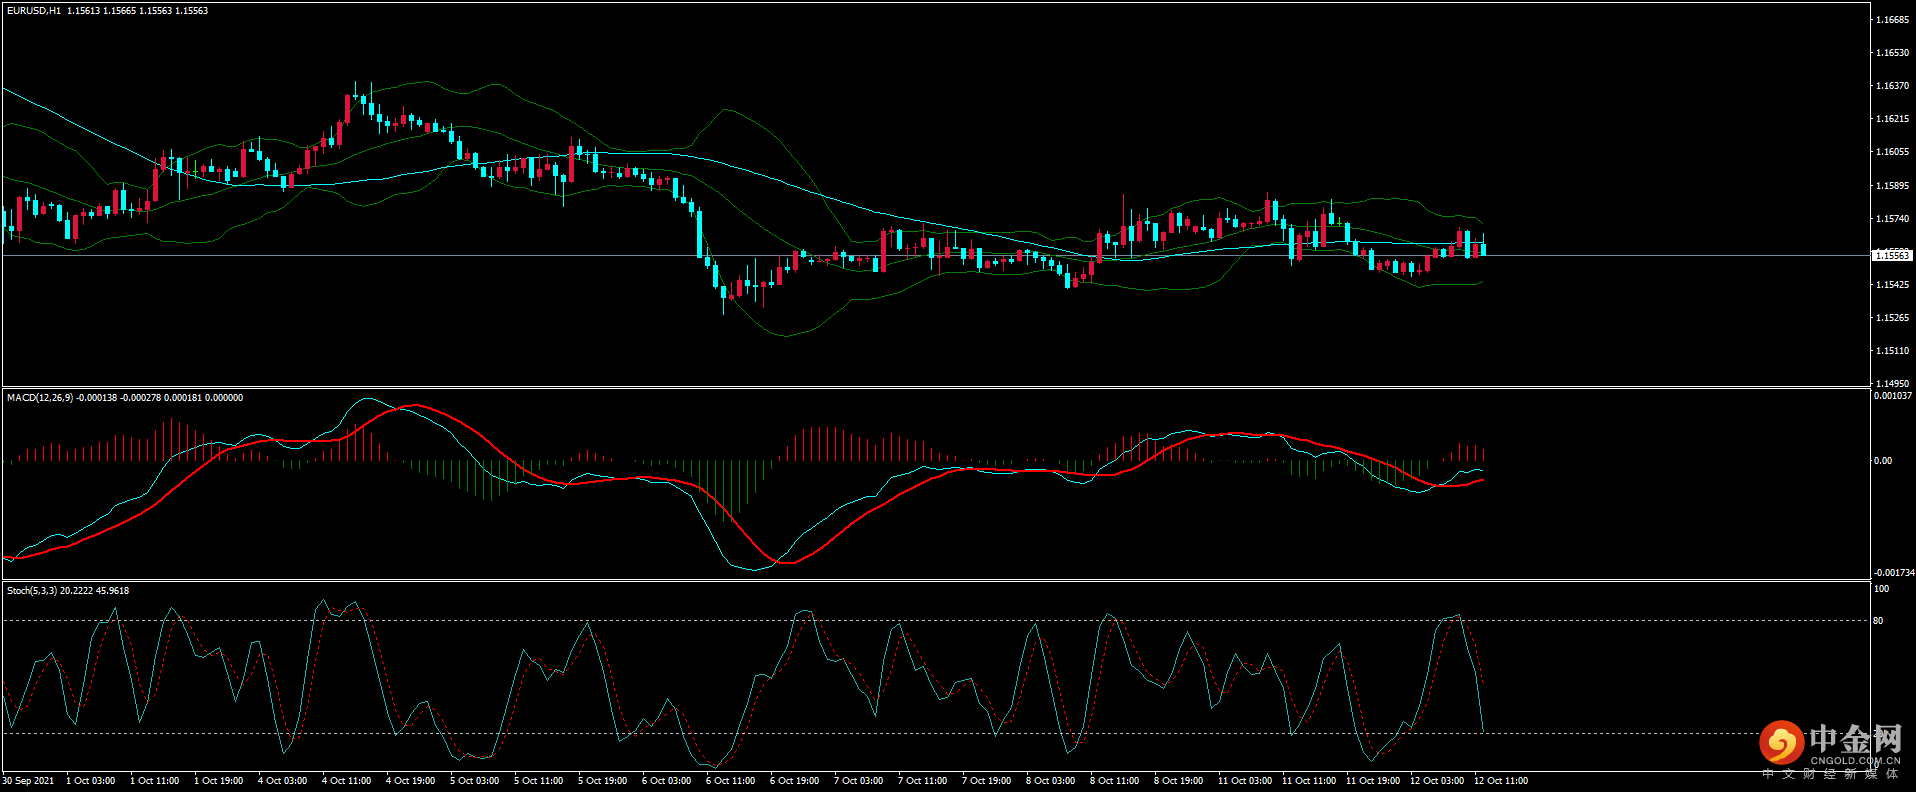Image resolution: width=1916 pixels, height=792 pixels.
Task: Click the 1.15425 price axis label
Action: click(x=1891, y=285)
